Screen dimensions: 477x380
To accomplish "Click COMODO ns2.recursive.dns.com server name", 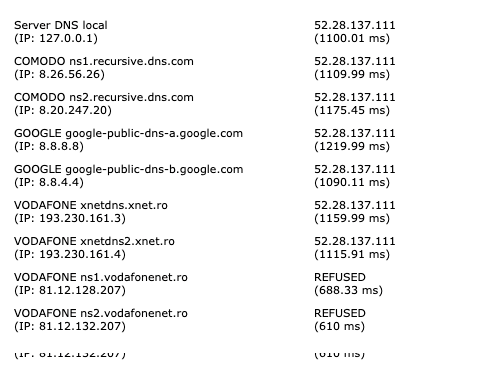I will pos(104,97).
